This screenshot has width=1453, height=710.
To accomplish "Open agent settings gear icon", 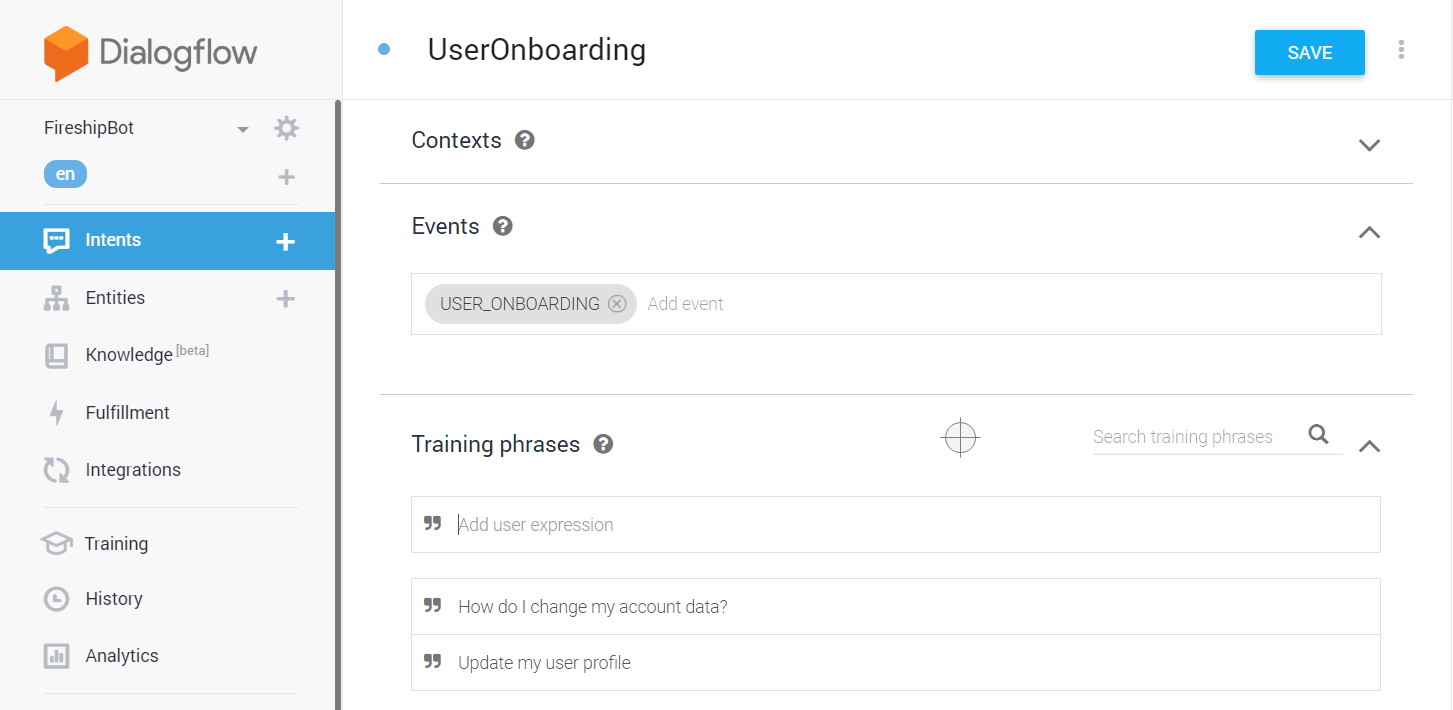I will click(286, 128).
